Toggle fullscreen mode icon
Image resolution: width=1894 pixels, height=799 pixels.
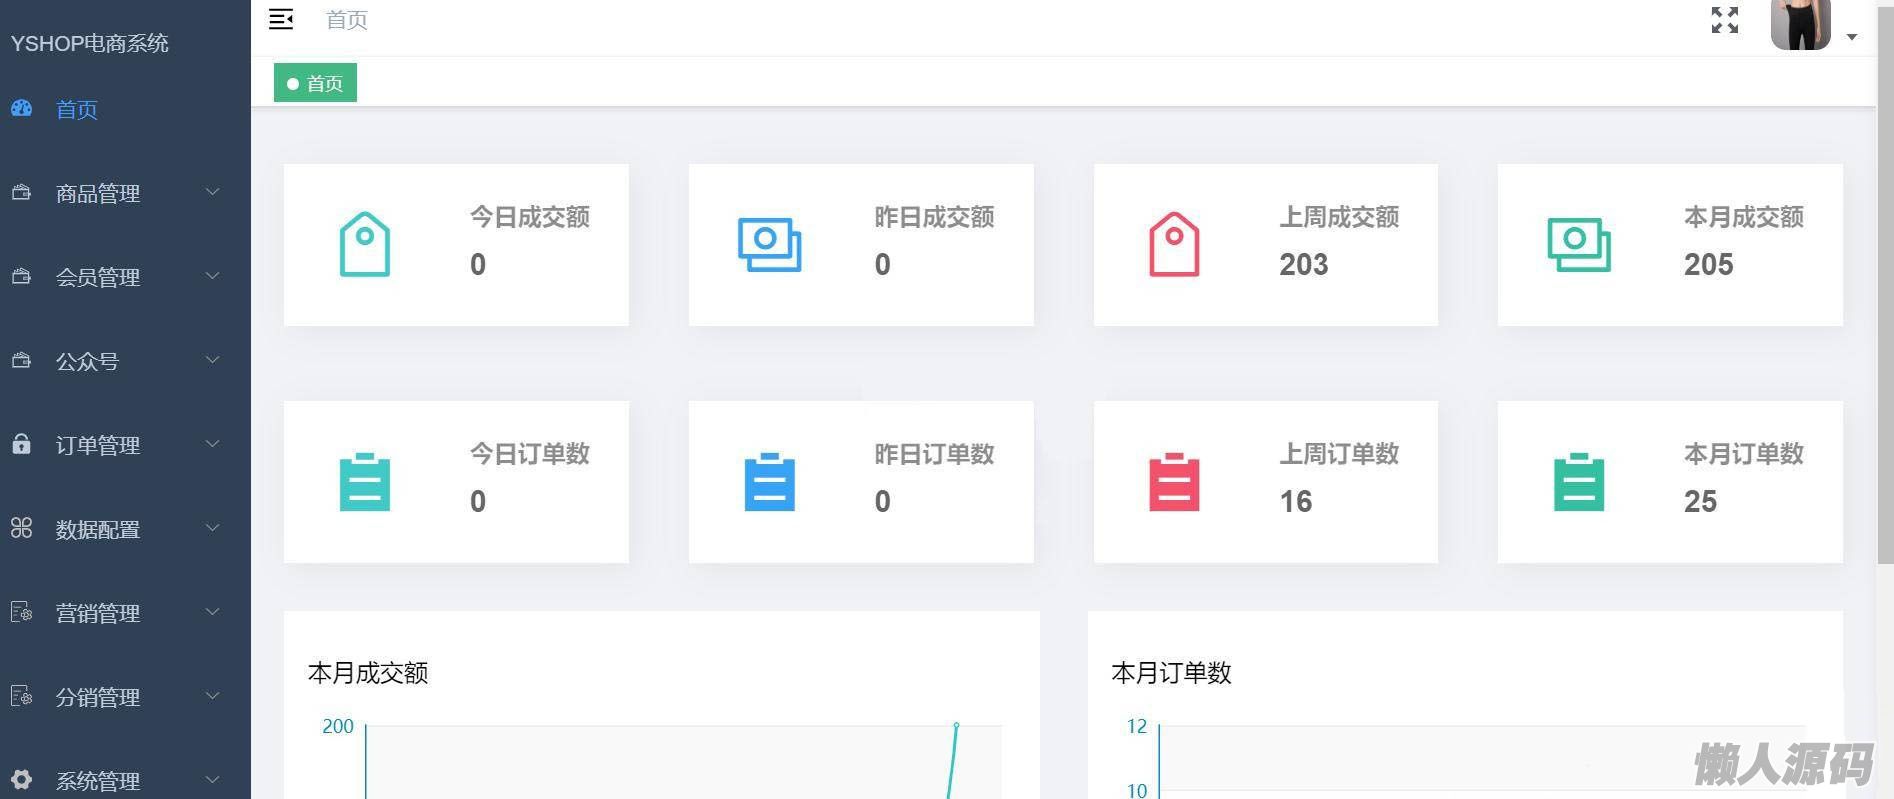point(1725,20)
